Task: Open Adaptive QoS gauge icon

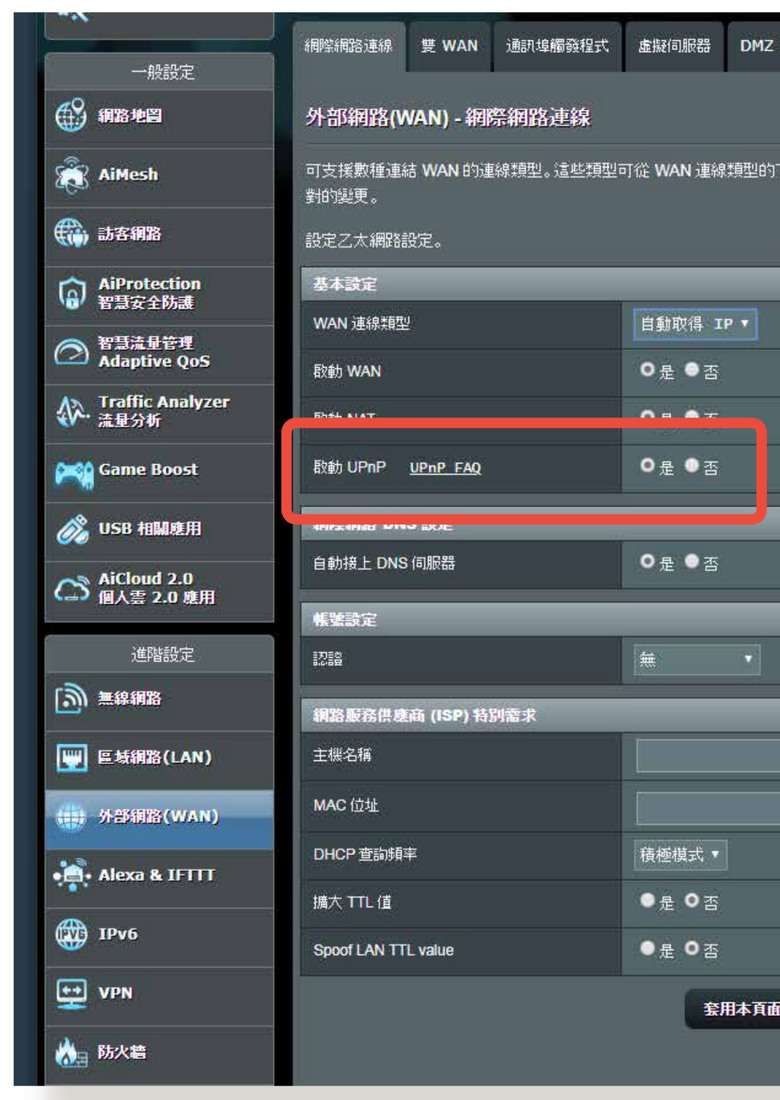Action: pos(71,351)
